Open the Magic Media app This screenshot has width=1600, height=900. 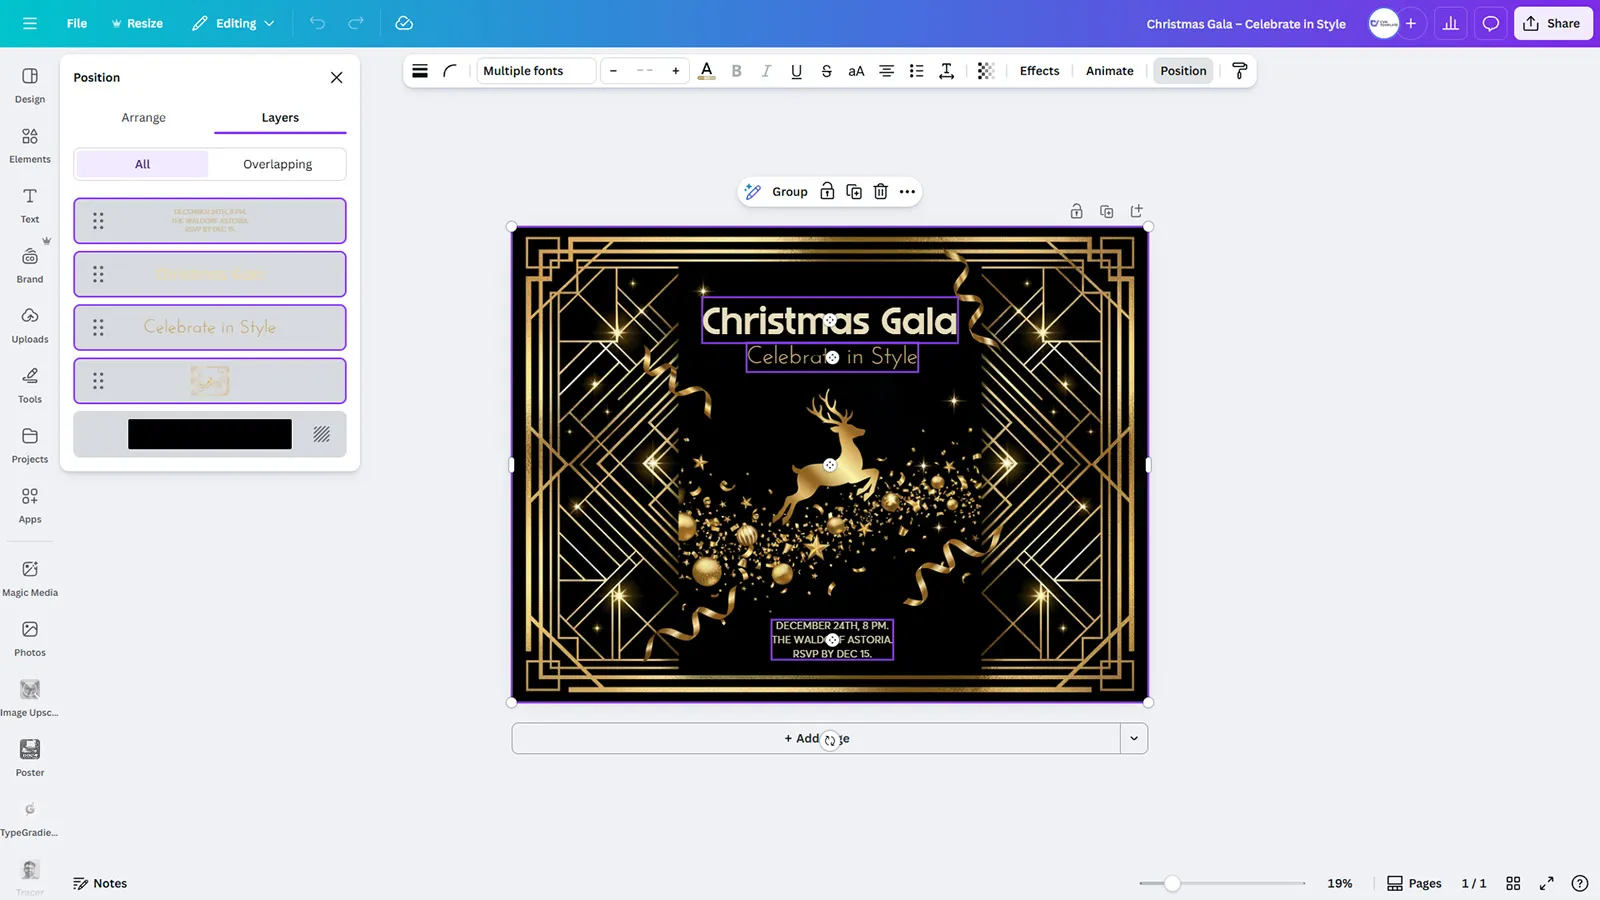[x=30, y=578]
